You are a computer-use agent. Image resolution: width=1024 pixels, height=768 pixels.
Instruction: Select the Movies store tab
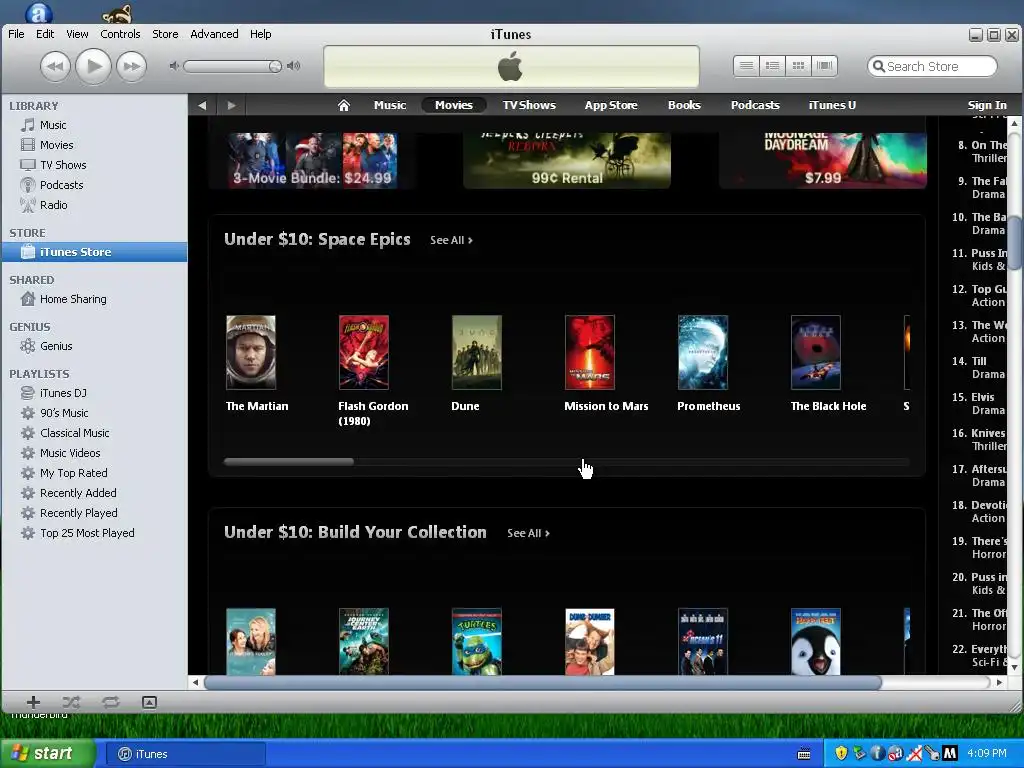(454, 105)
